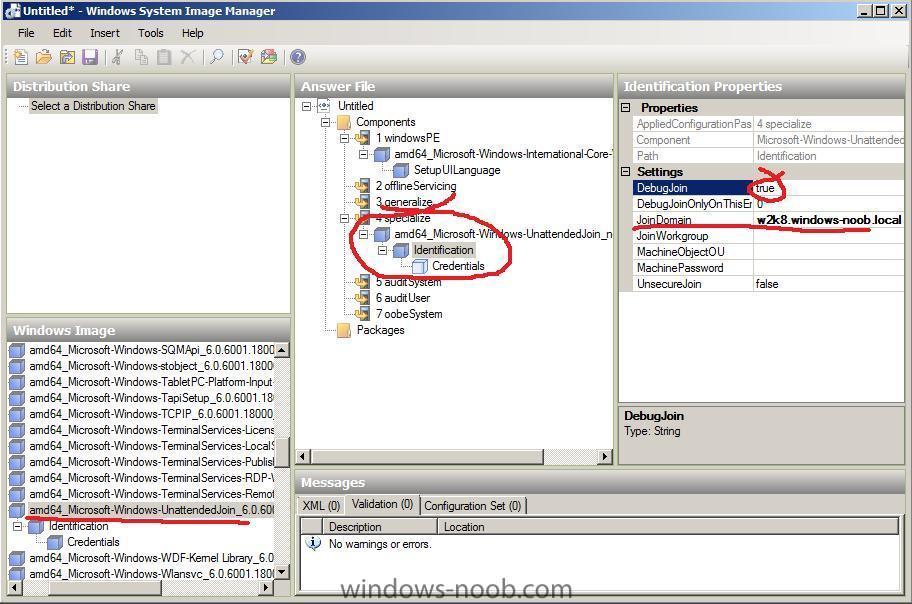The width and height of the screenshot is (912, 604).
Task: Click the Location column header
Action: 668,527
